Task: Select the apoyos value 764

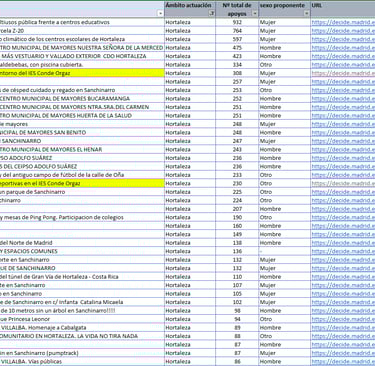Action: (x=237, y=31)
